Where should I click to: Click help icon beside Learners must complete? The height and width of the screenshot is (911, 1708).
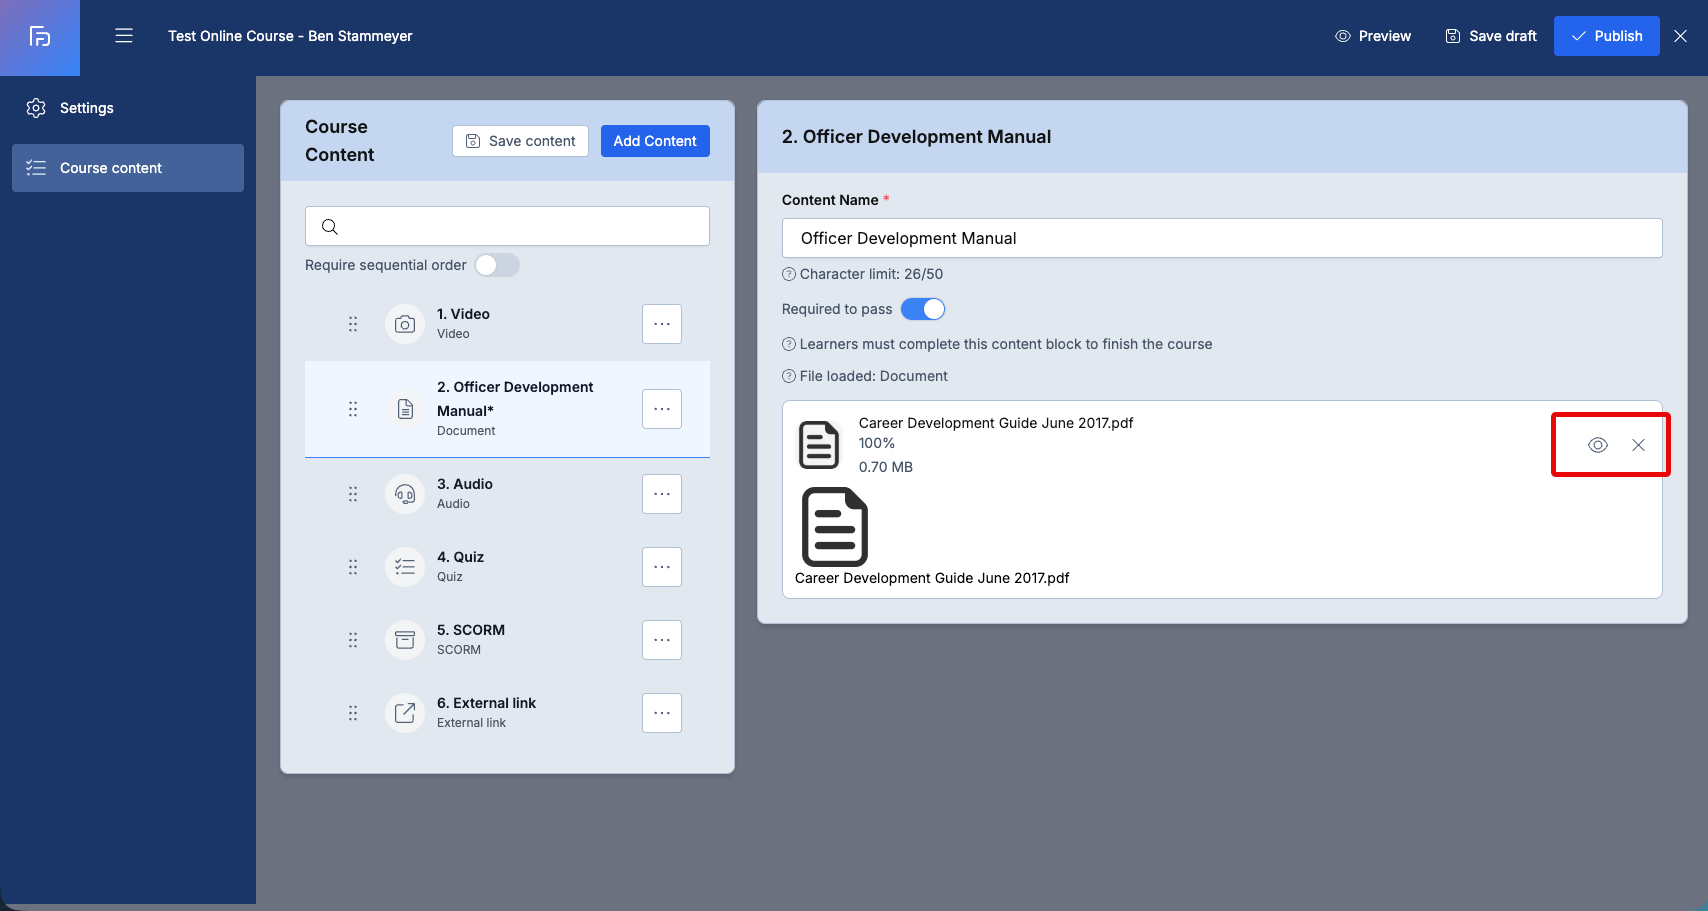[789, 344]
